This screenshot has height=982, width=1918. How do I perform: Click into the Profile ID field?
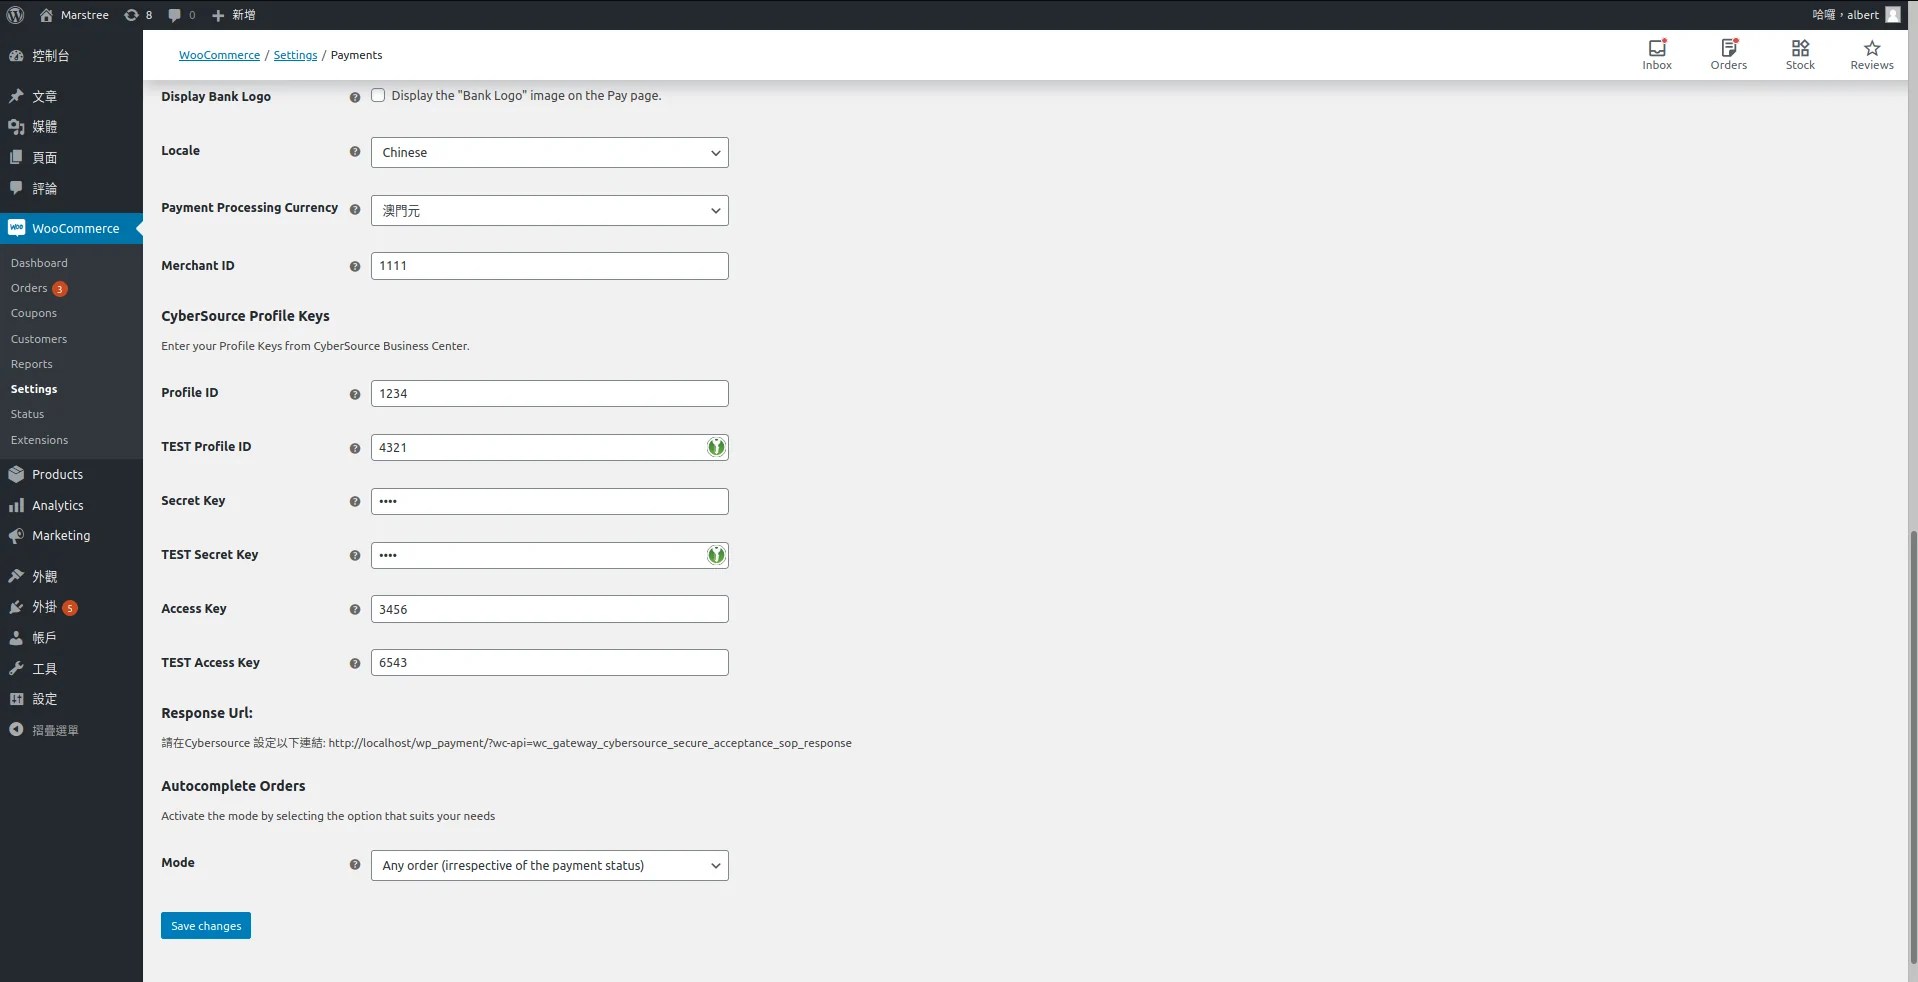549,393
